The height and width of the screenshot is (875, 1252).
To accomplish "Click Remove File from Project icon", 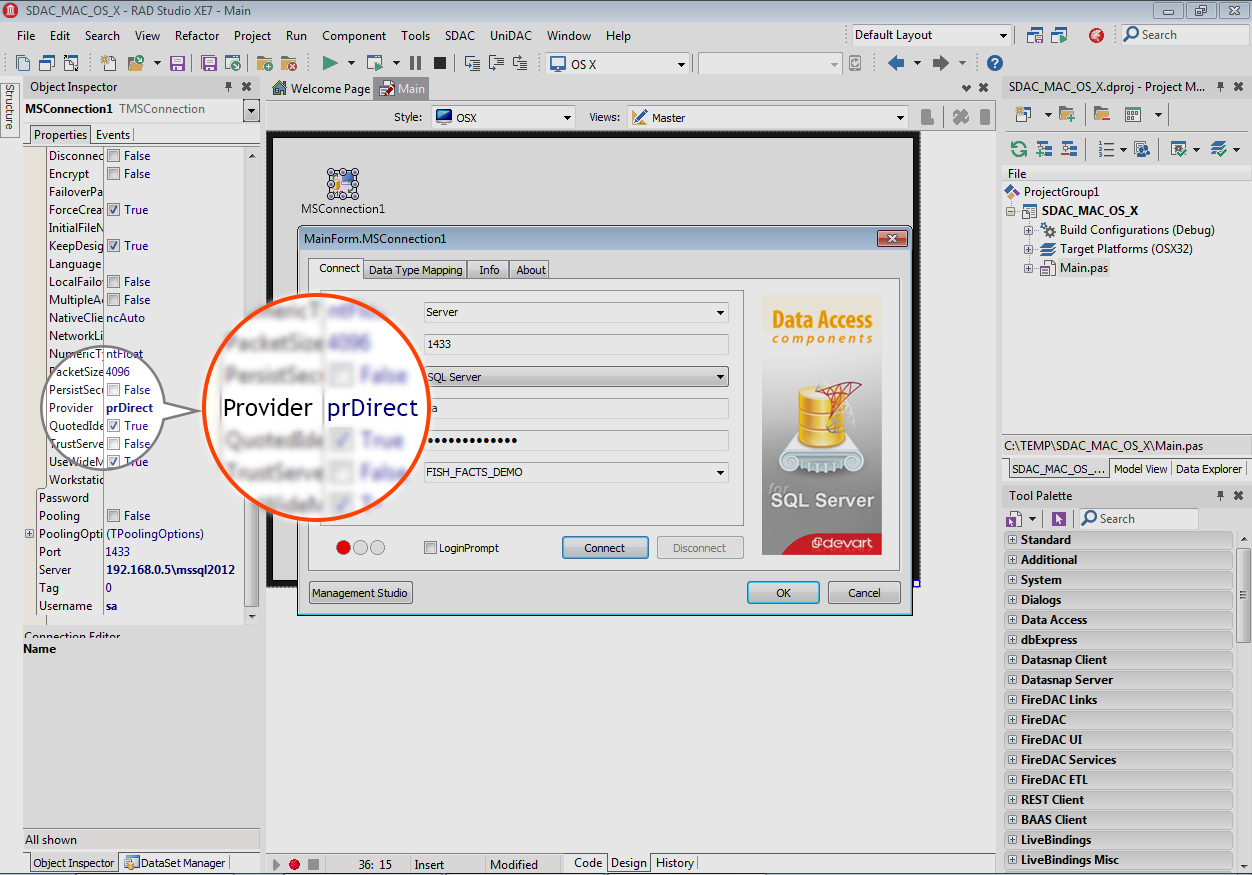I will (289, 63).
